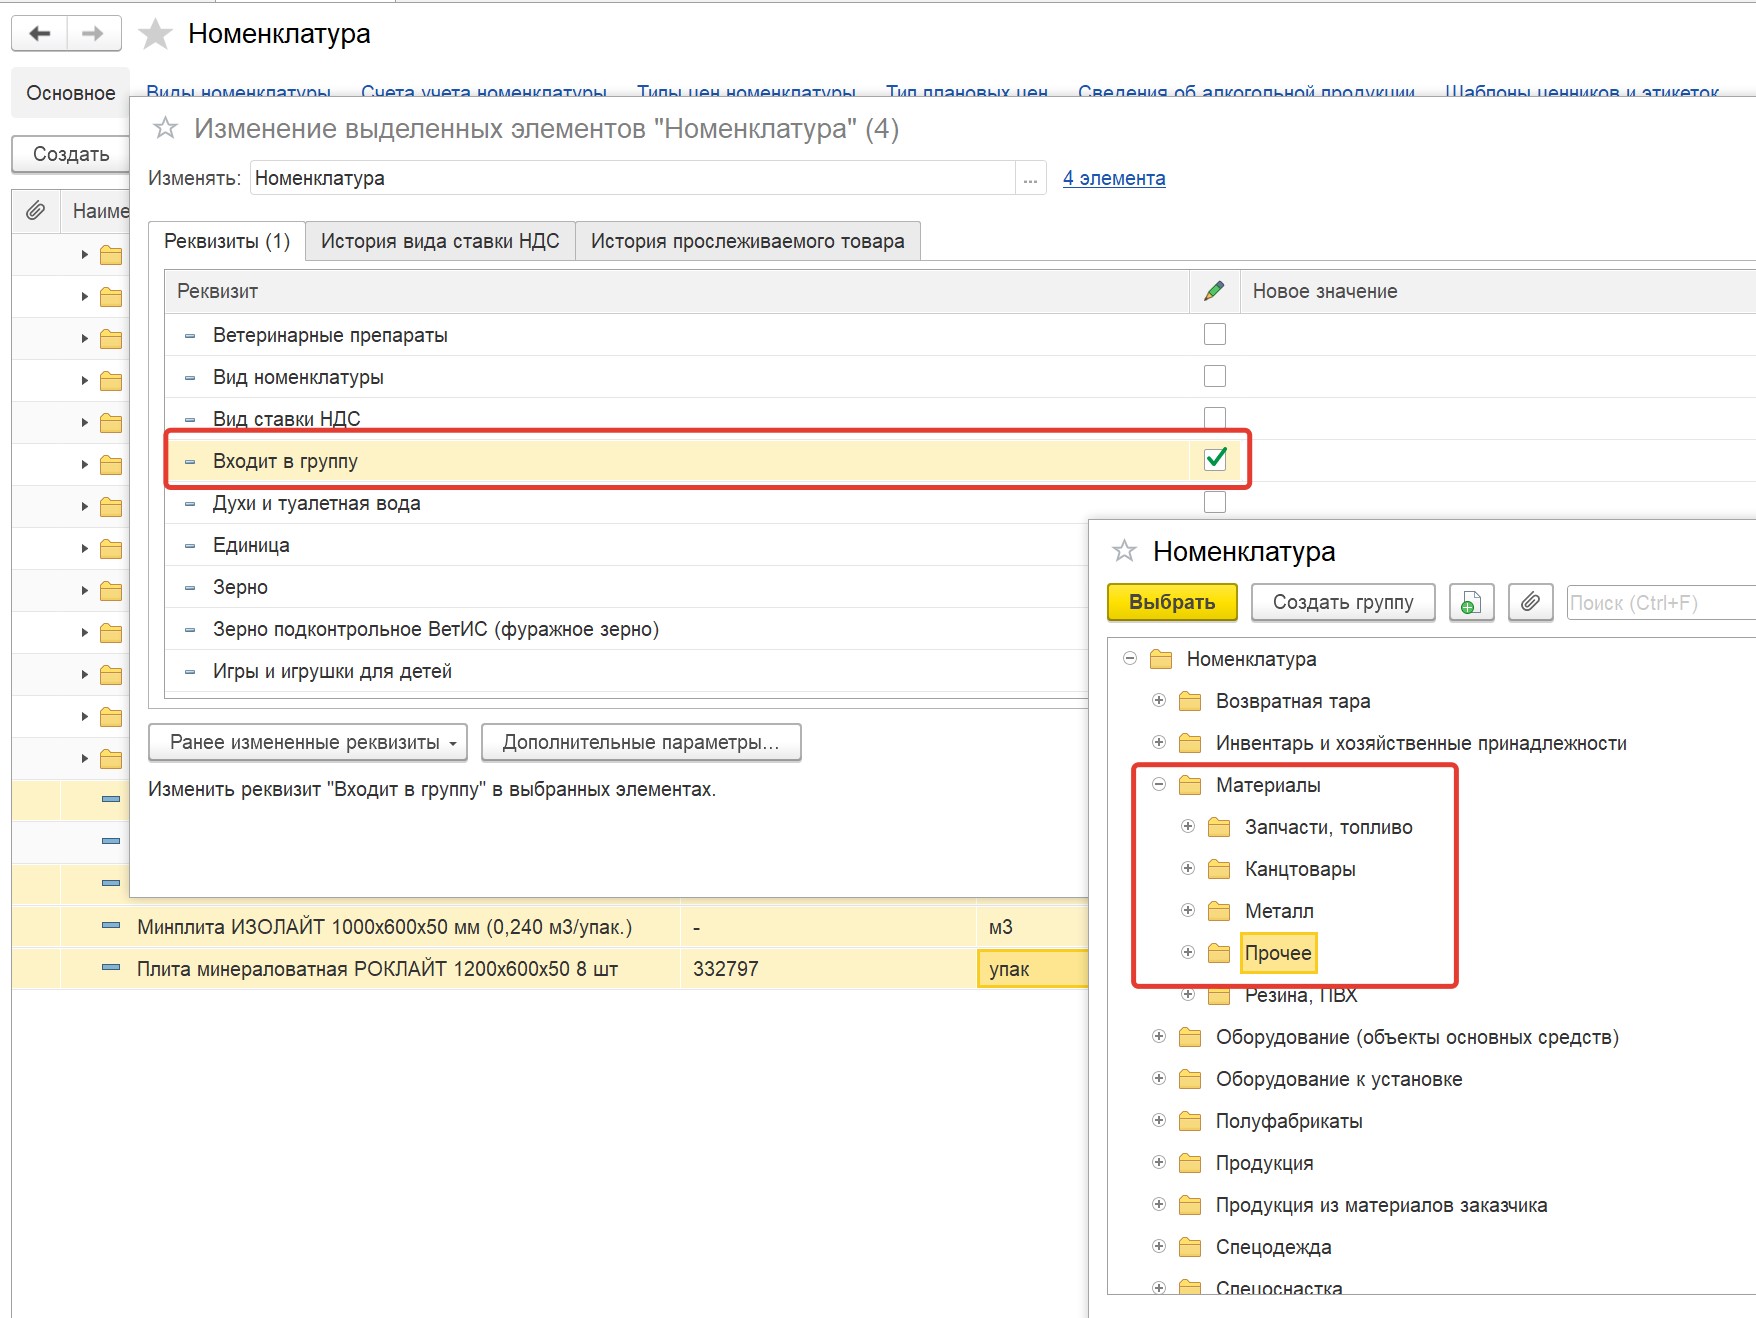Go back with the left arrow button
1756x1318 pixels.
pyautogui.click(x=40, y=34)
